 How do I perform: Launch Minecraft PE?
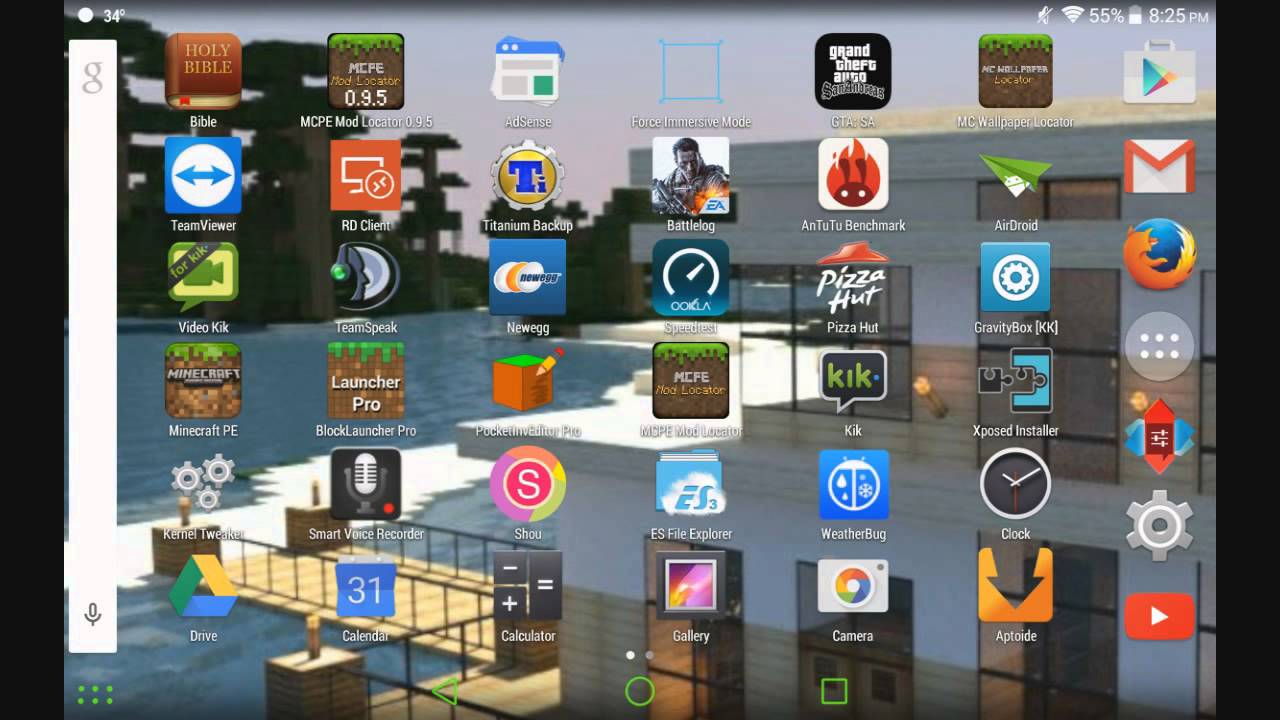(x=203, y=380)
